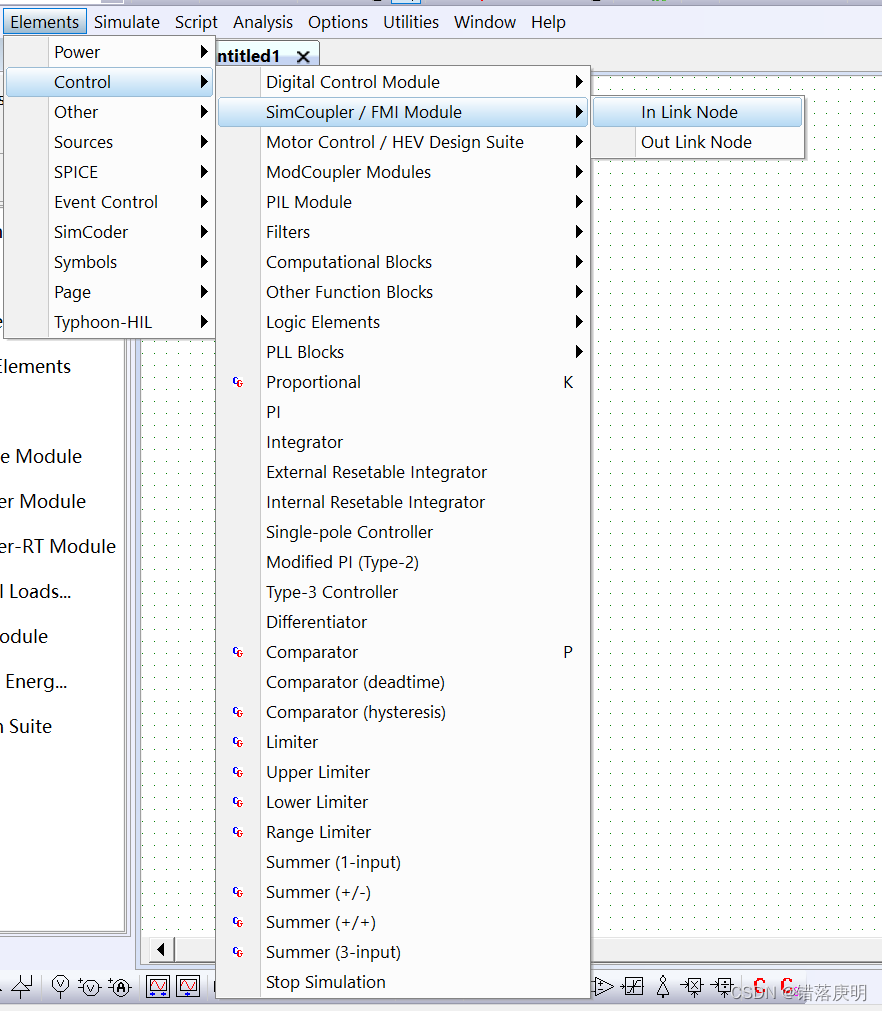882x1011 pixels.
Task: Select the voltage sensor toolbar icon
Action: (x=89, y=986)
